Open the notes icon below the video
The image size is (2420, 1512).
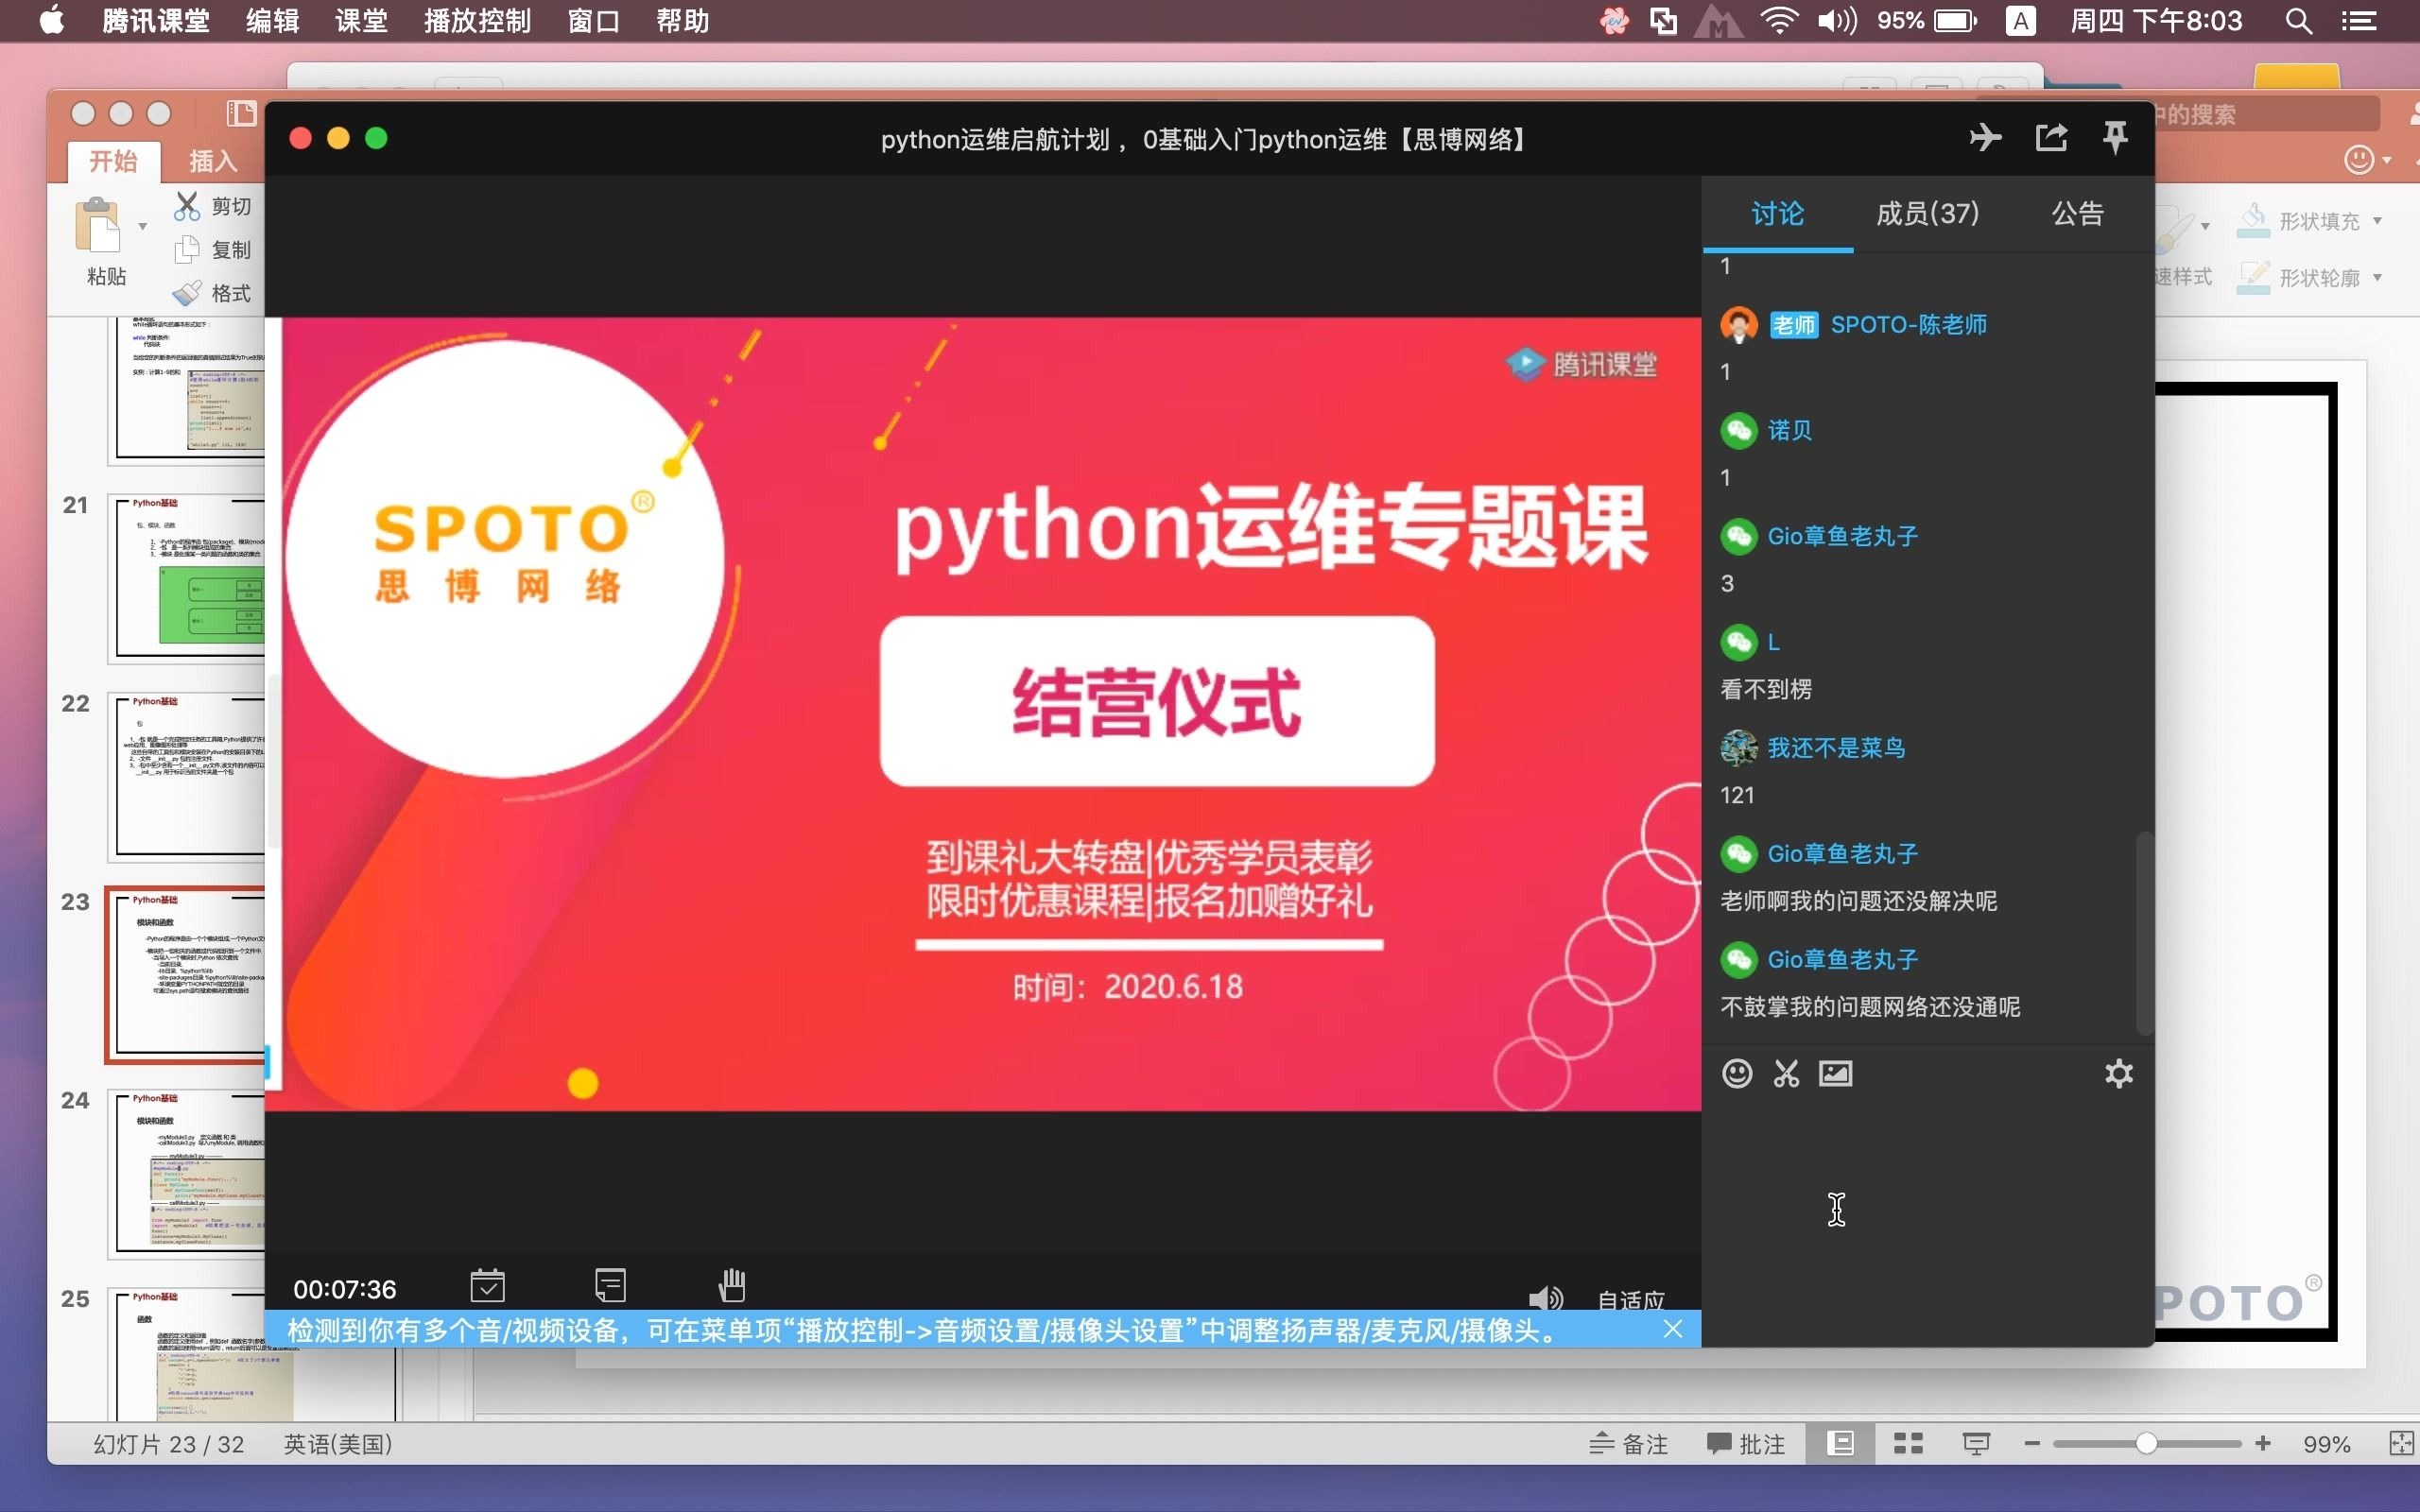(x=610, y=1285)
